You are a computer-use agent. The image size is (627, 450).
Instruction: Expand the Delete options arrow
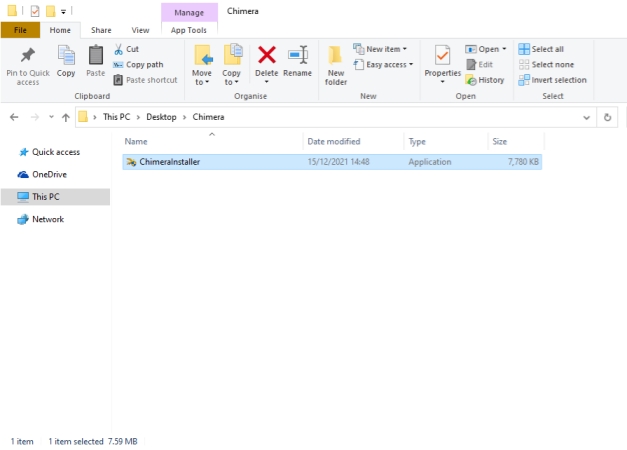(267, 82)
